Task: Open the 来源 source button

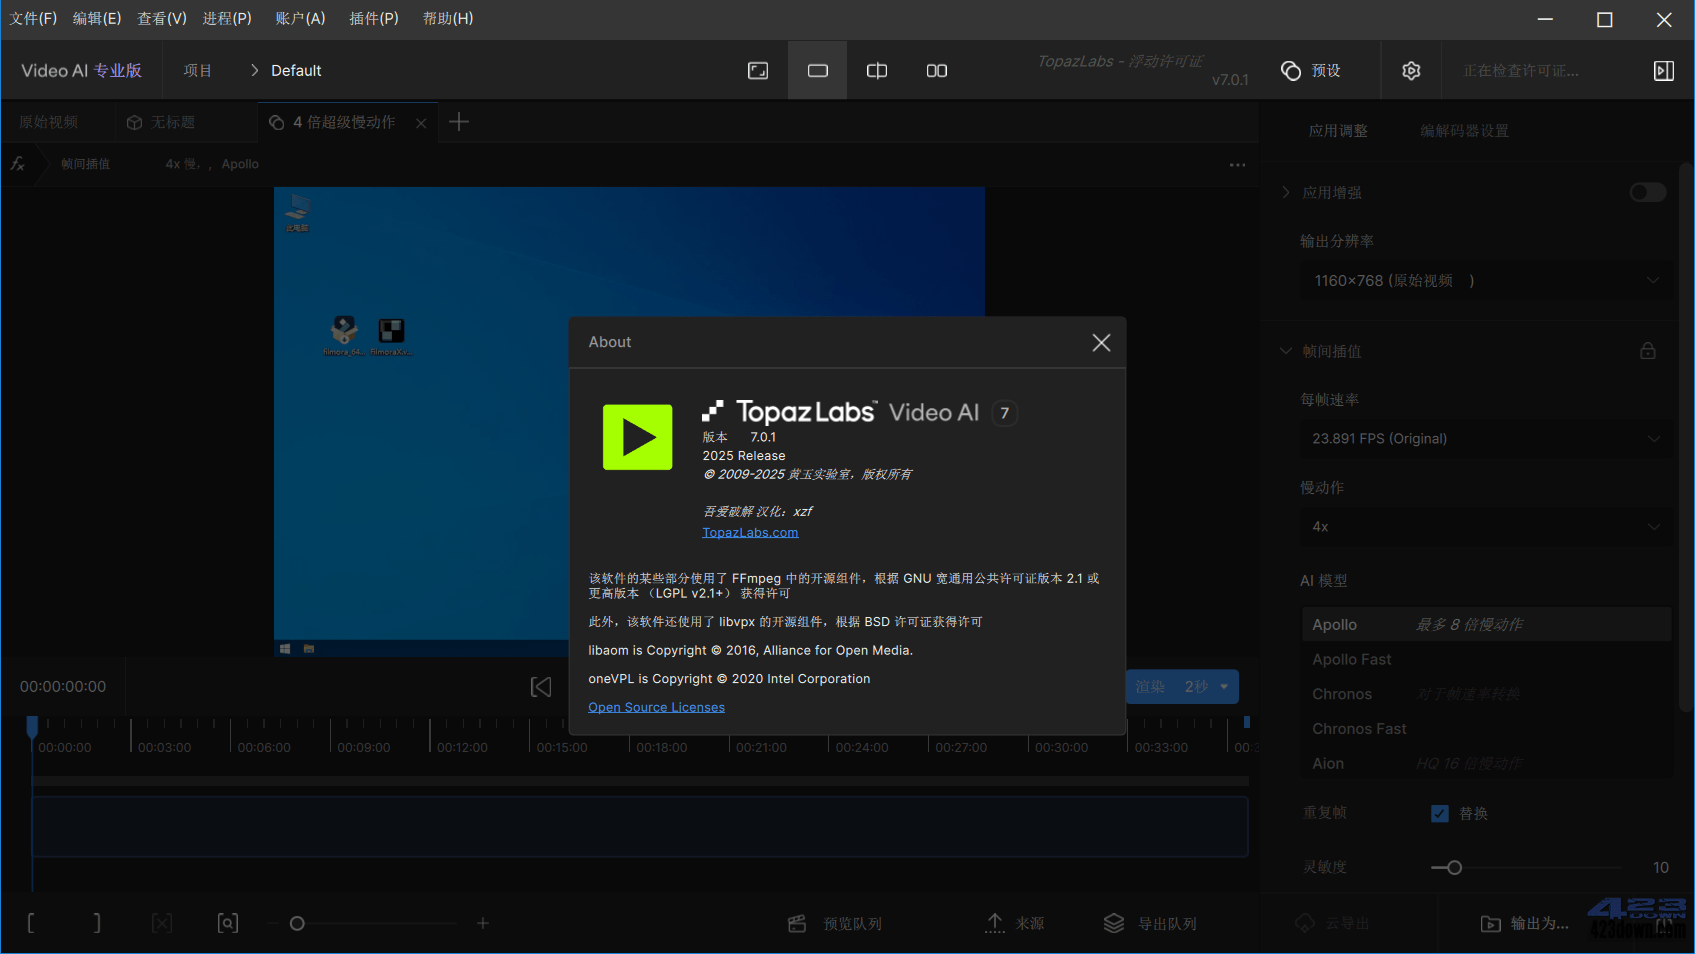Action: (1015, 923)
